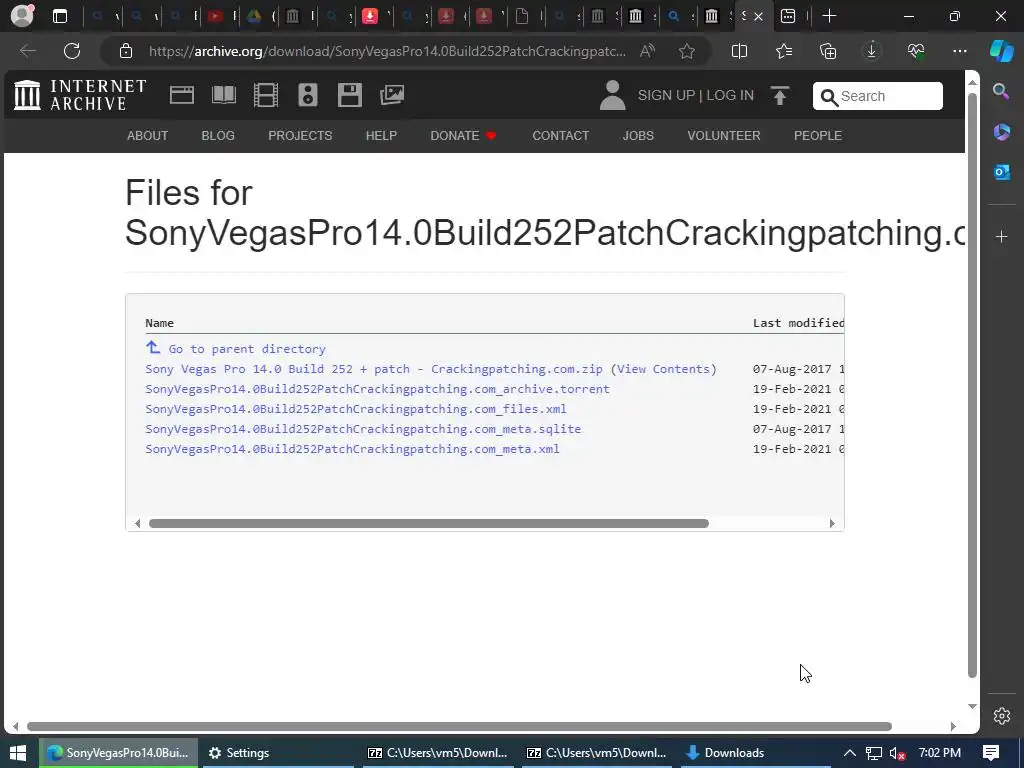Screen dimensions: 1024x768
Task: Open the Tab actions menu icon
Action: [60, 16]
